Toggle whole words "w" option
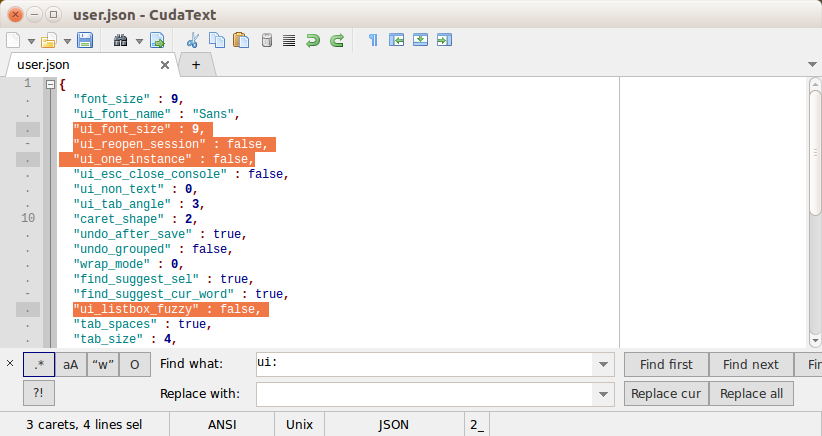The image size is (822, 436). tap(103, 364)
